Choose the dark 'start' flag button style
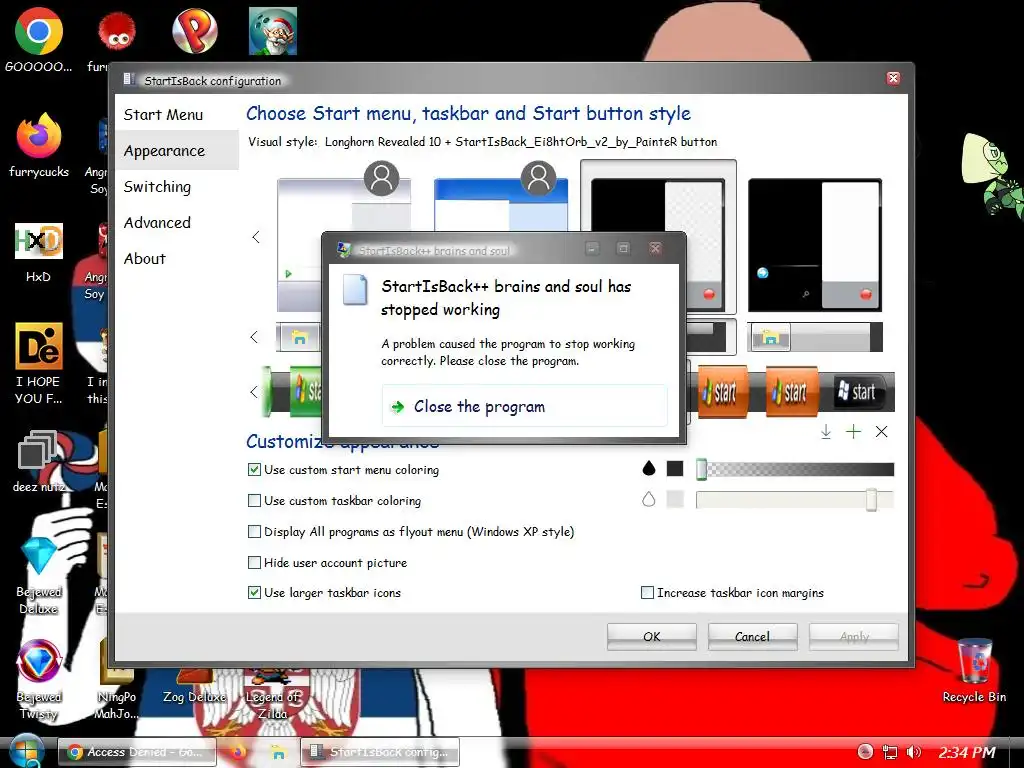This screenshot has height=768, width=1024. pyautogui.click(x=857, y=391)
